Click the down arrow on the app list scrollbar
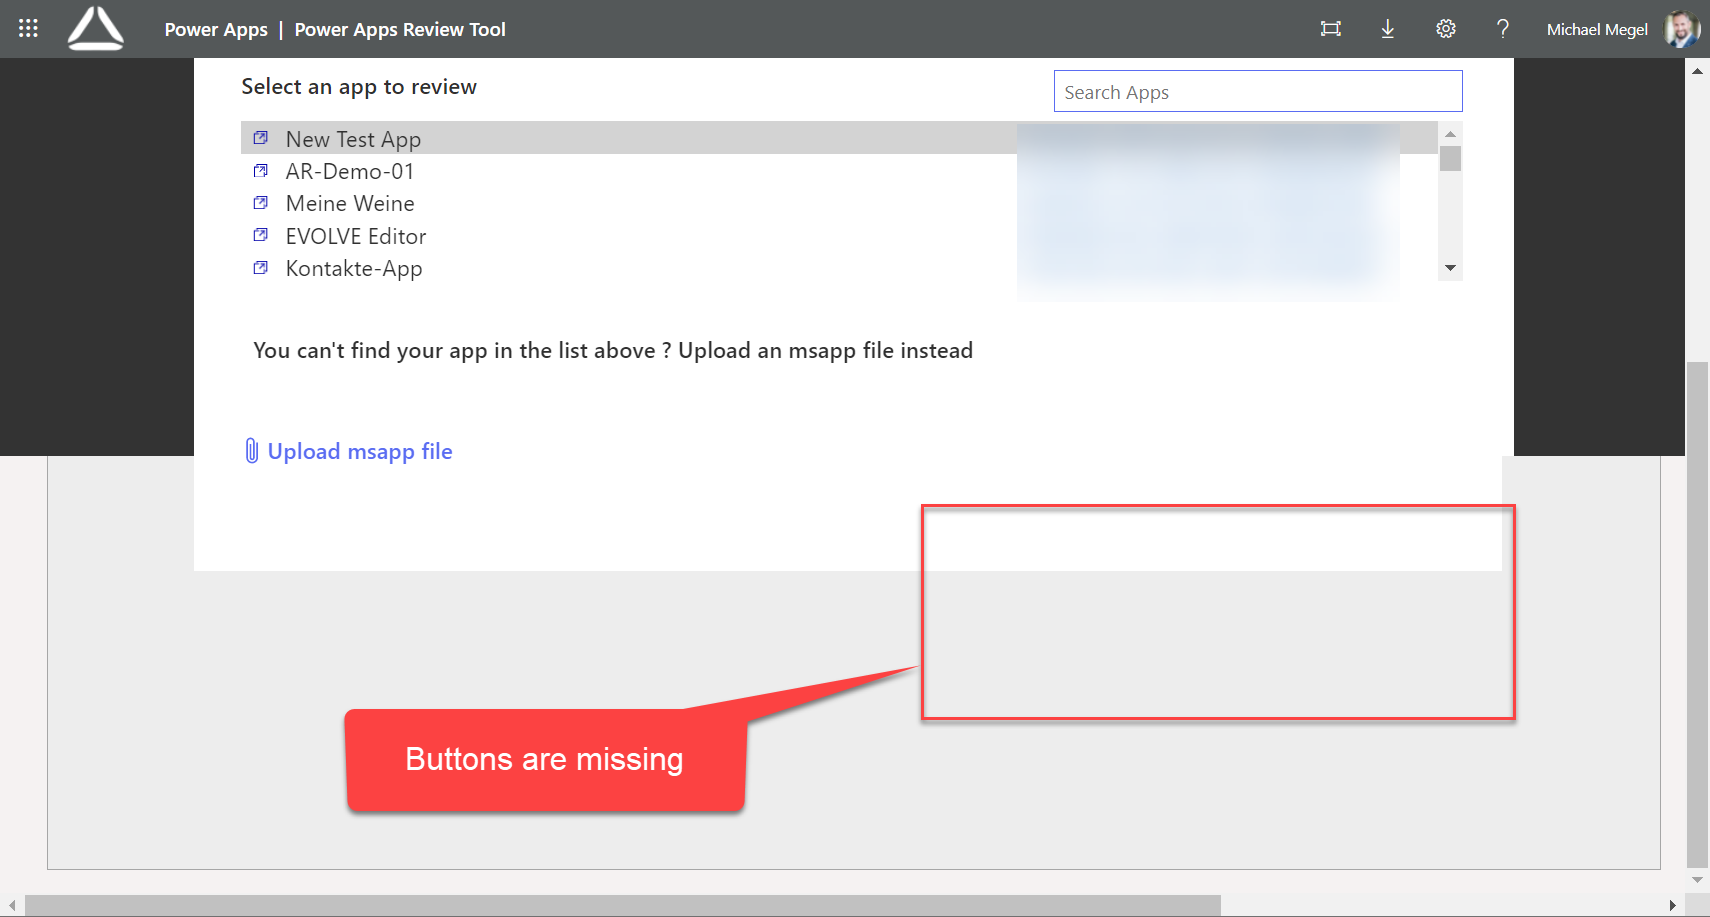 (x=1451, y=268)
